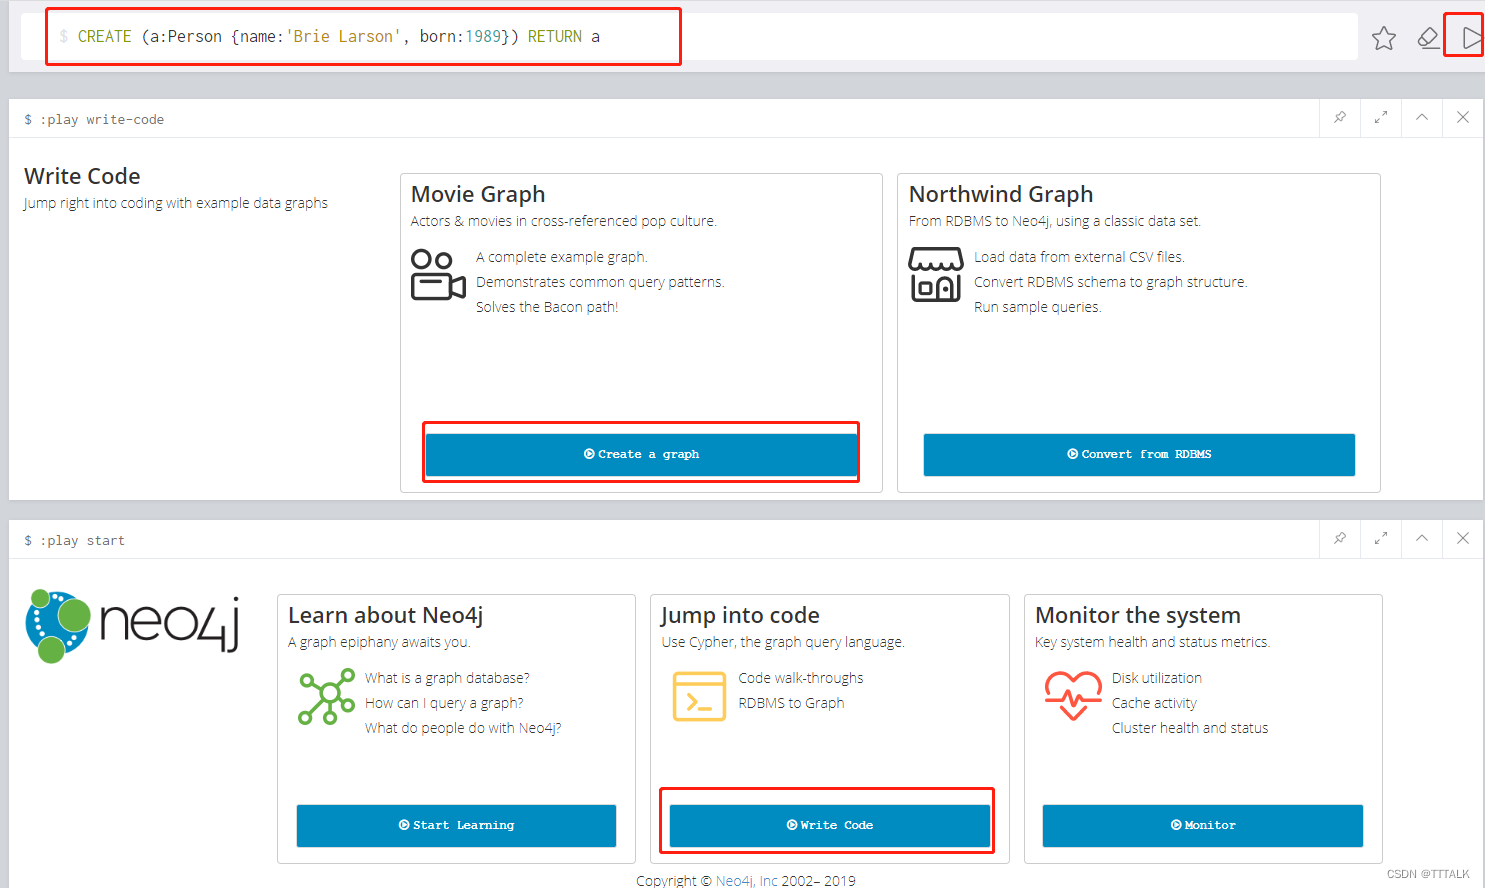Close the play start frame
Image resolution: width=1485 pixels, height=888 pixels.
coord(1463,539)
